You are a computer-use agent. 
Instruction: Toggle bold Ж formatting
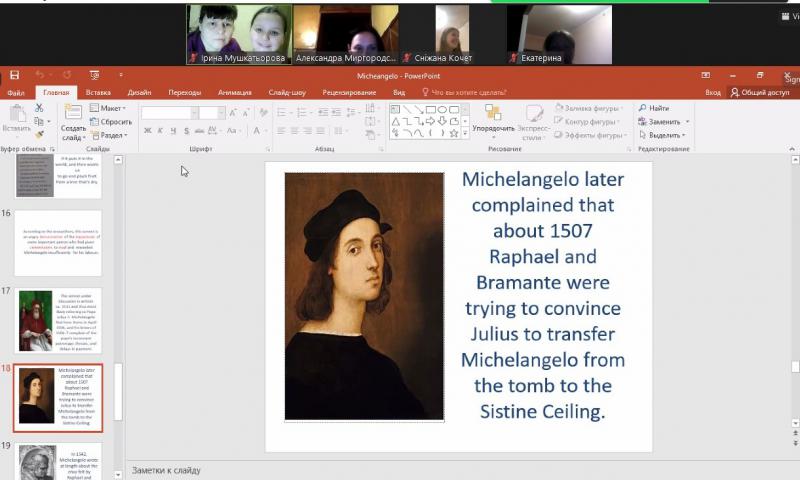[x=147, y=131]
